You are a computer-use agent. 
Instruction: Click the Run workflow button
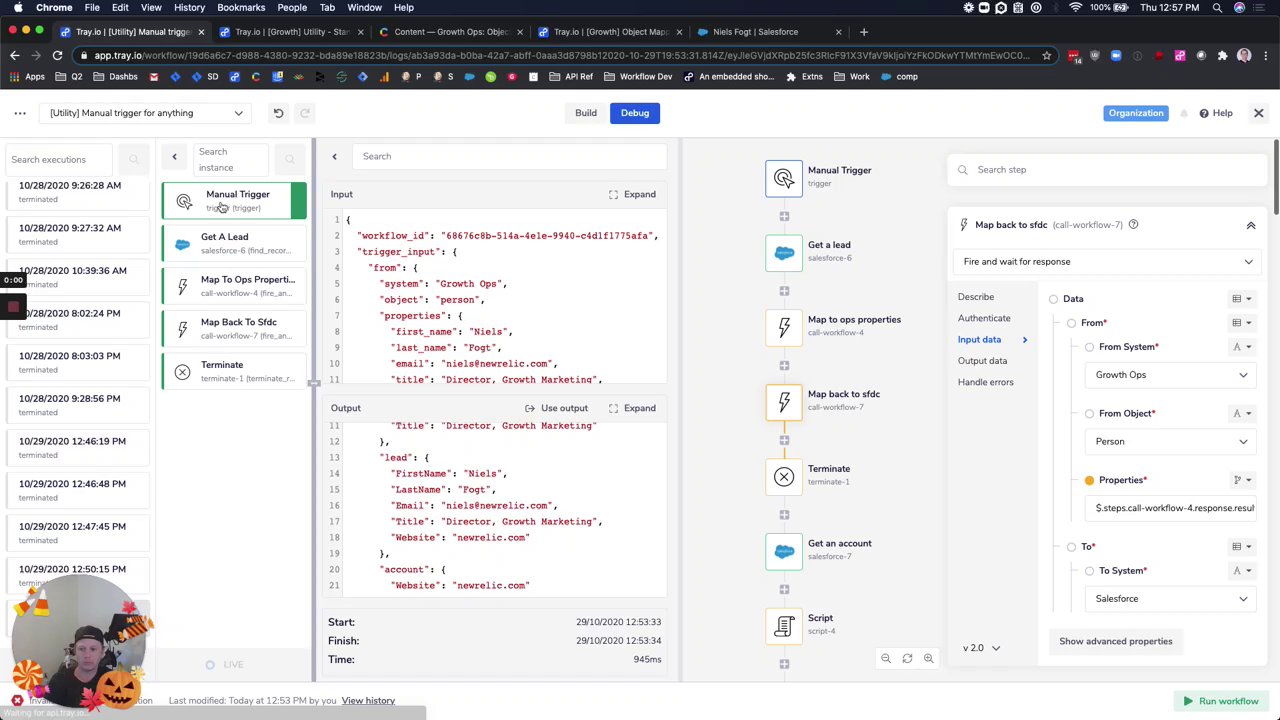1221,702
